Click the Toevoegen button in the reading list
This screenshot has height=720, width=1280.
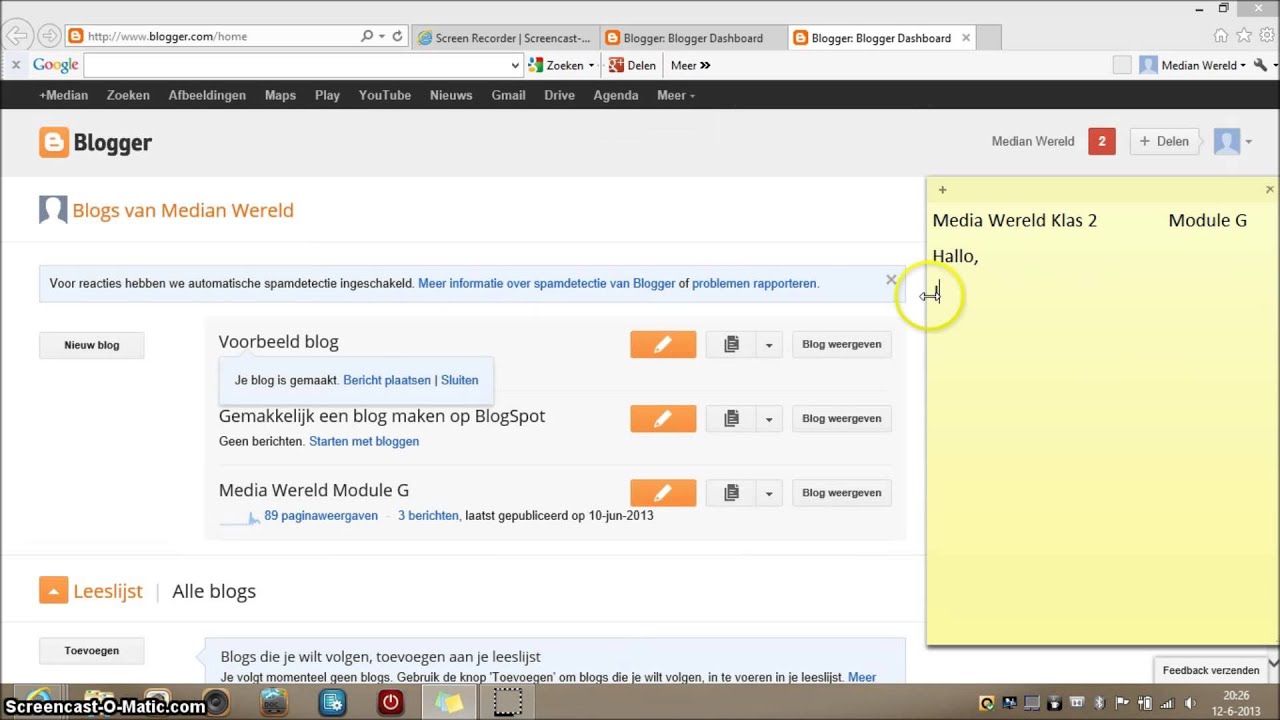point(92,651)
